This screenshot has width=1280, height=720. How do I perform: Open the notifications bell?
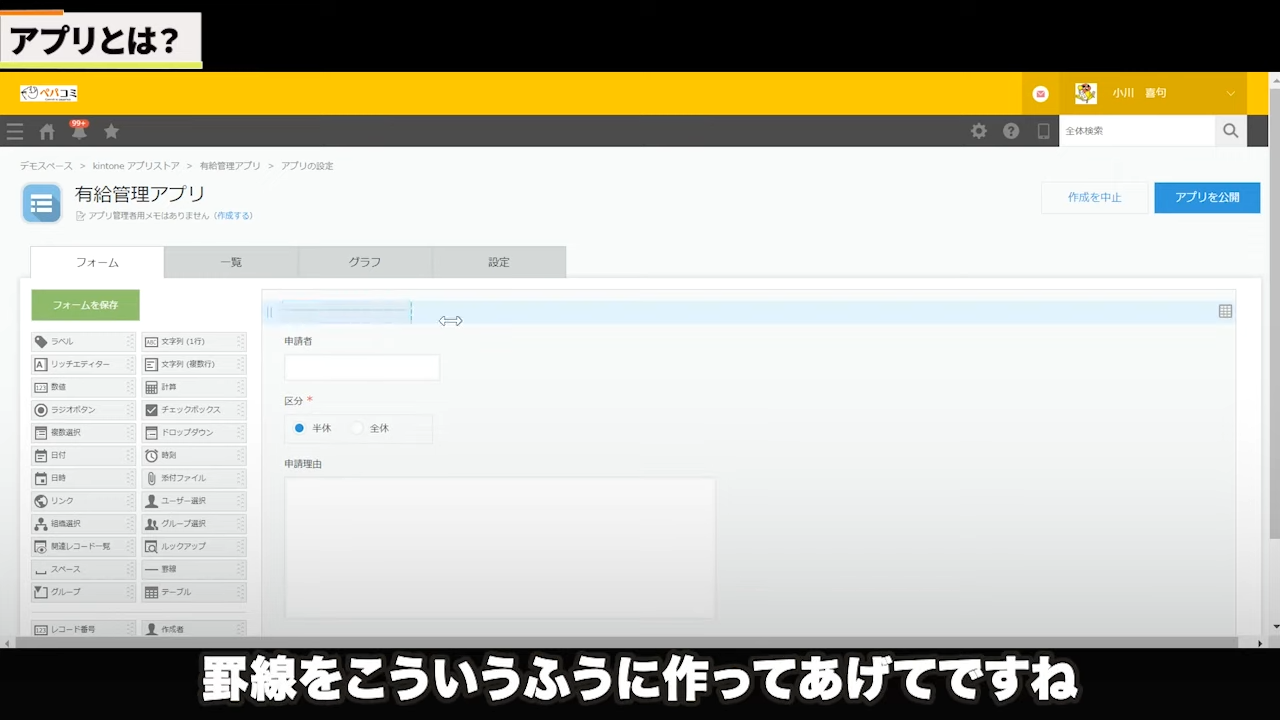[x=79, y=131]
